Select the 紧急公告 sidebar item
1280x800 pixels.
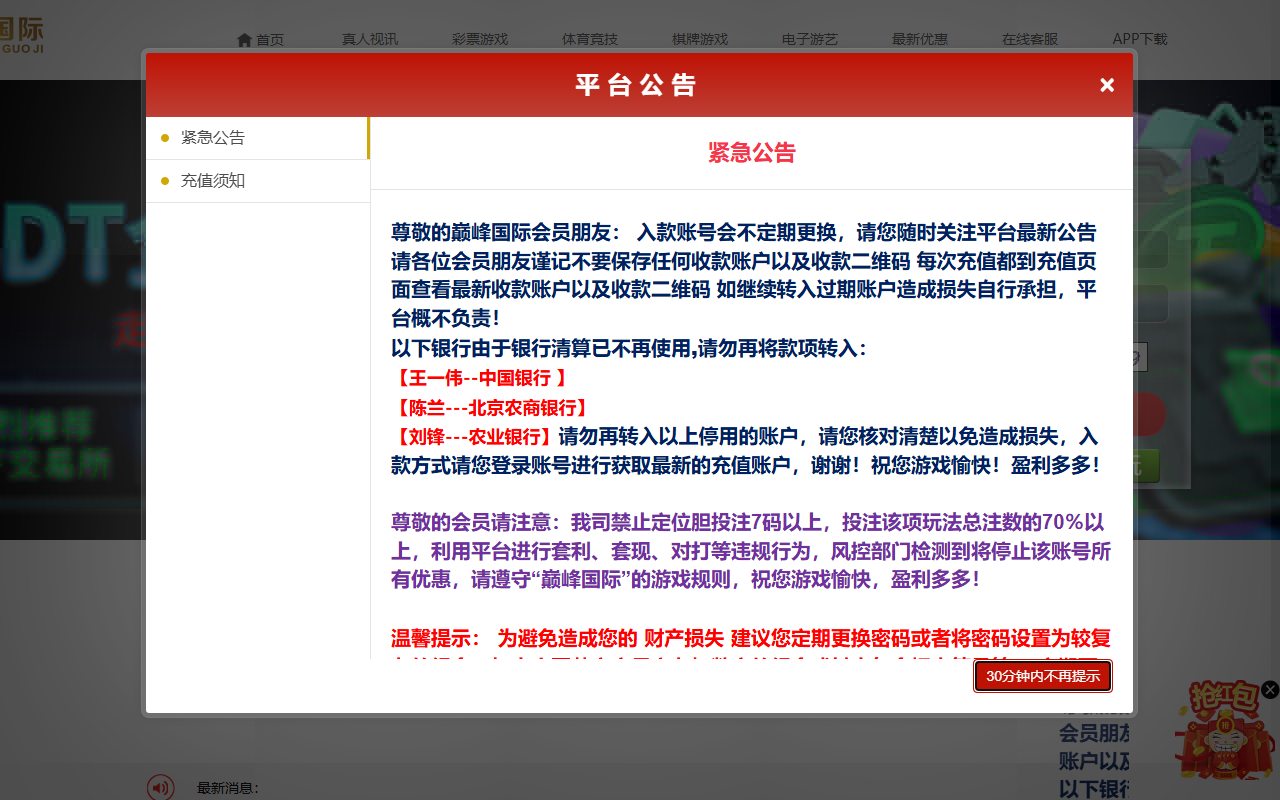(x=258, y=138)
